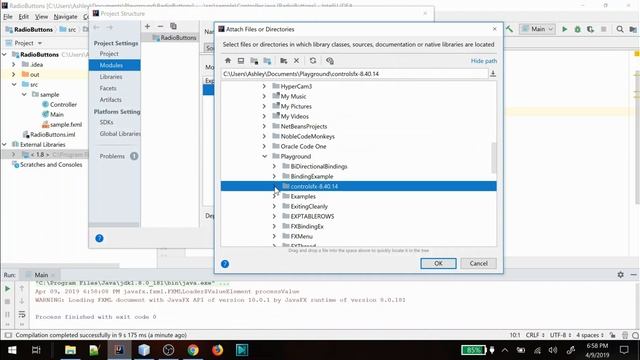The image size is (640, 360).
Task: Expand the HyperCam3 folder
Action: [x=264, y=86]
